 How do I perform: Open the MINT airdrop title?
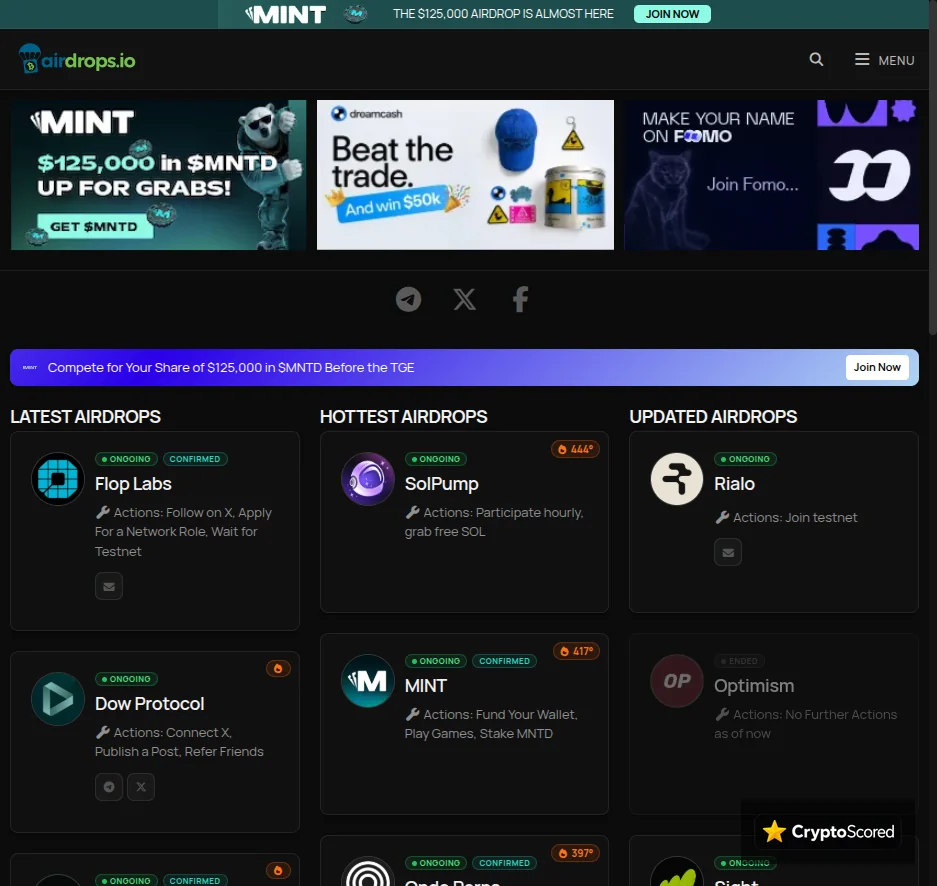tap(425, 686)
